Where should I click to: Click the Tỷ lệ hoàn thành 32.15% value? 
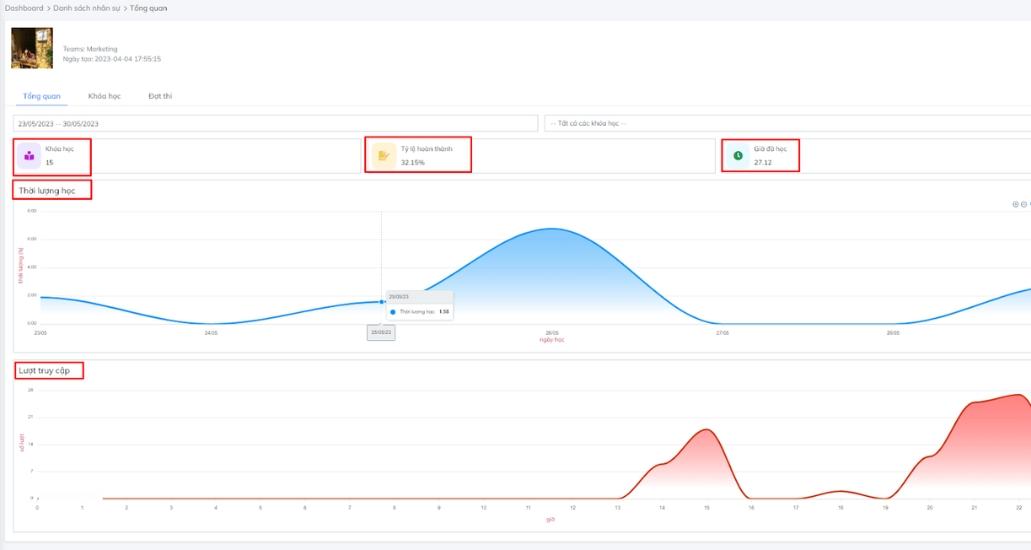tap(413, 162)
